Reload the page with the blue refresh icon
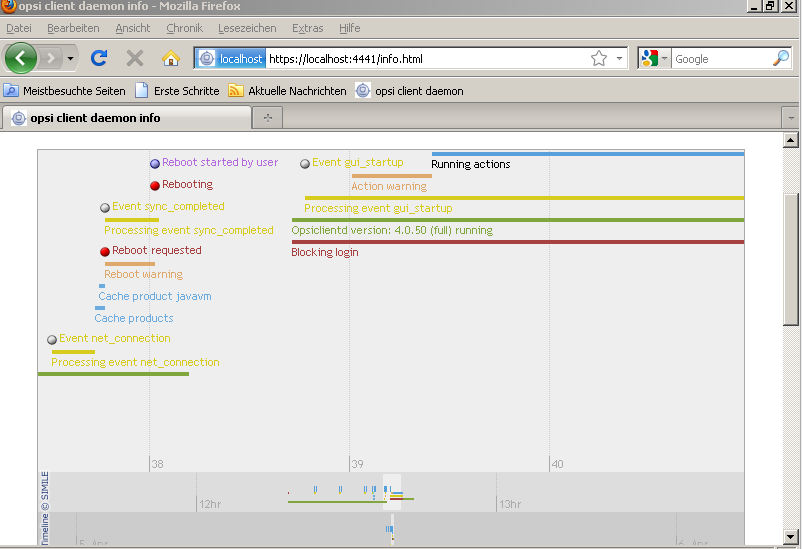Image resolution: width=802 pixels, height=549 pixels. (99, 58)
